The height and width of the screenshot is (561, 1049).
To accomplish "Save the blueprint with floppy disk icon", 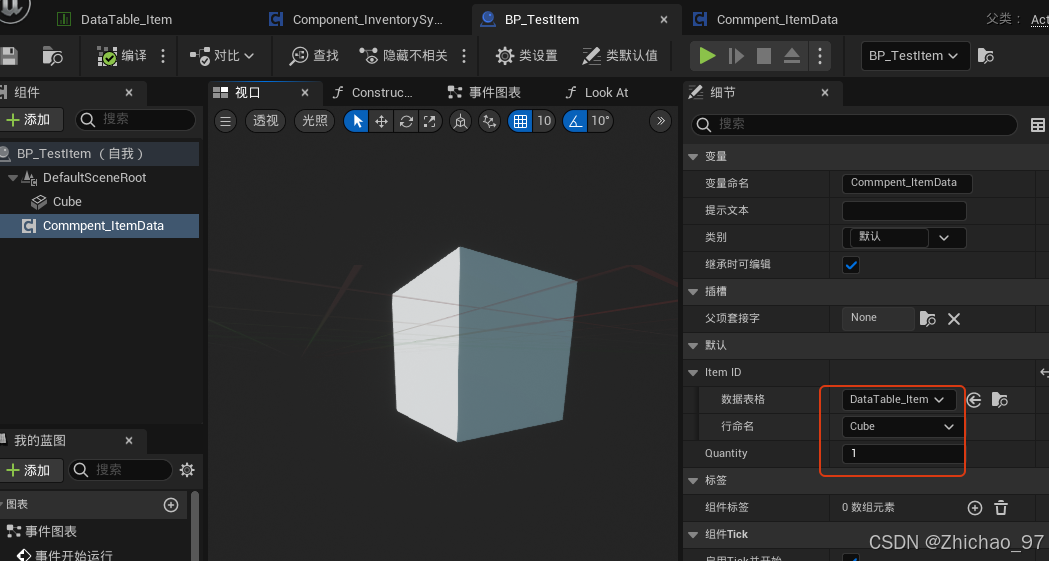I will pyautogui.click(x=8, y=55).
